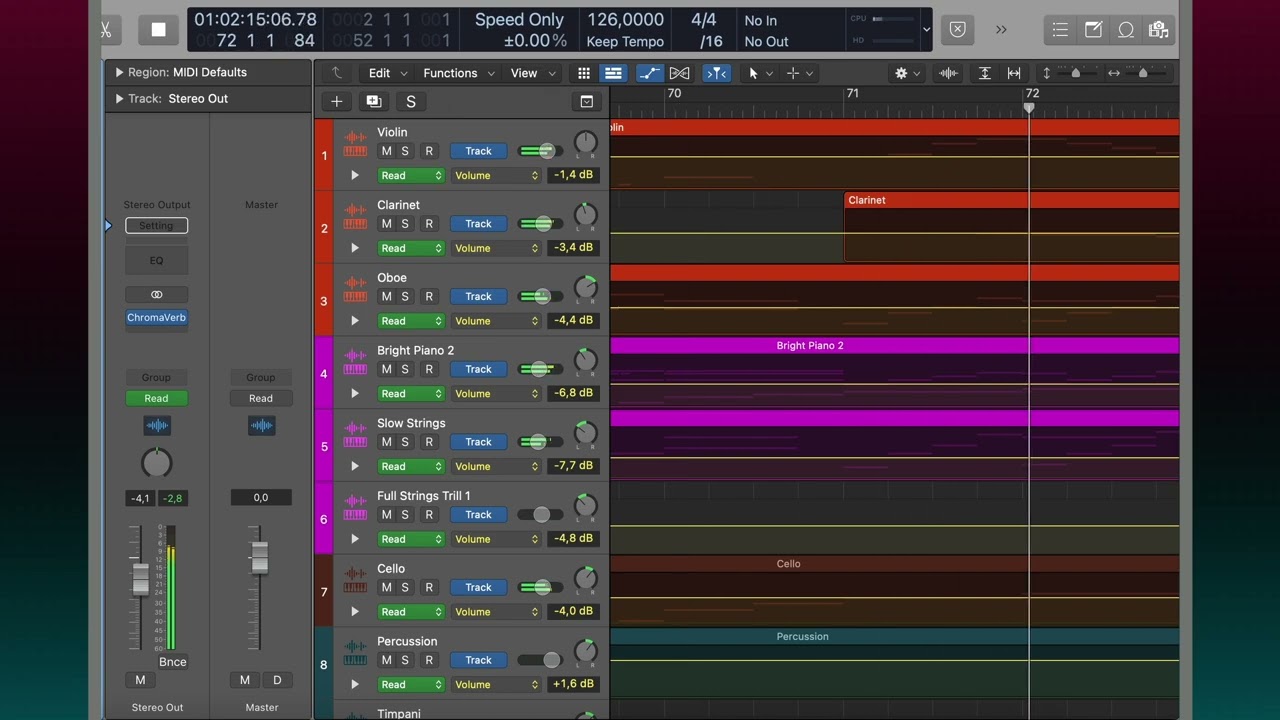Click the Stop button in the transport
Image resolution: width=1280 pixels, height=720 pixels.
158,30
